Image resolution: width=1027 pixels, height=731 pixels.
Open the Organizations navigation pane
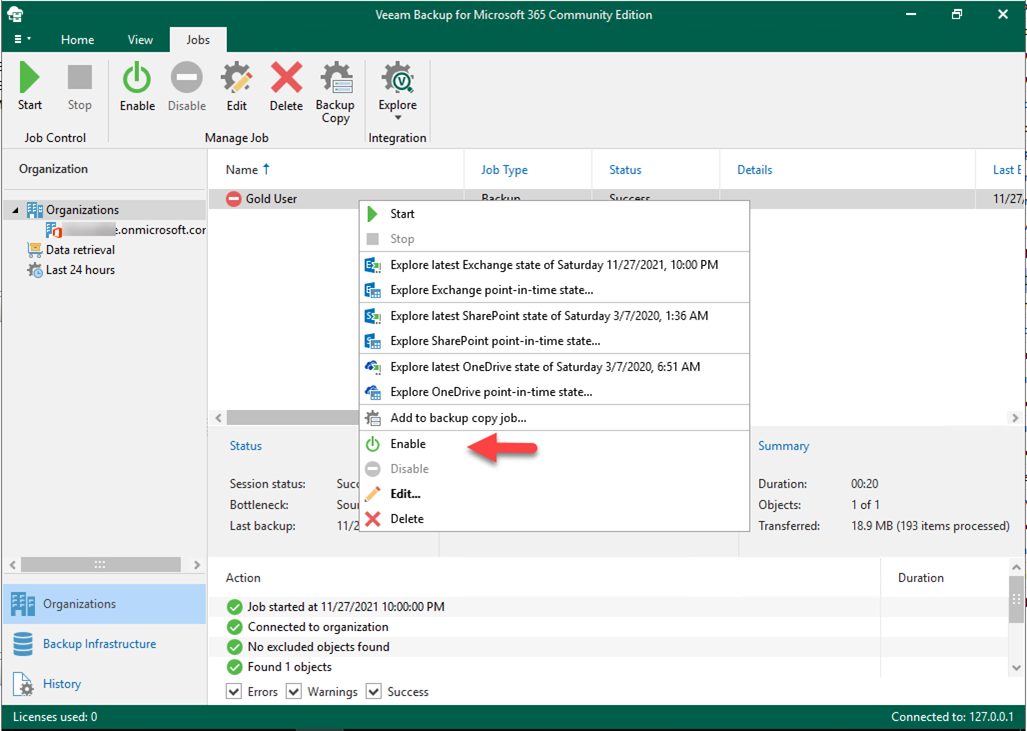pos(104,604)
